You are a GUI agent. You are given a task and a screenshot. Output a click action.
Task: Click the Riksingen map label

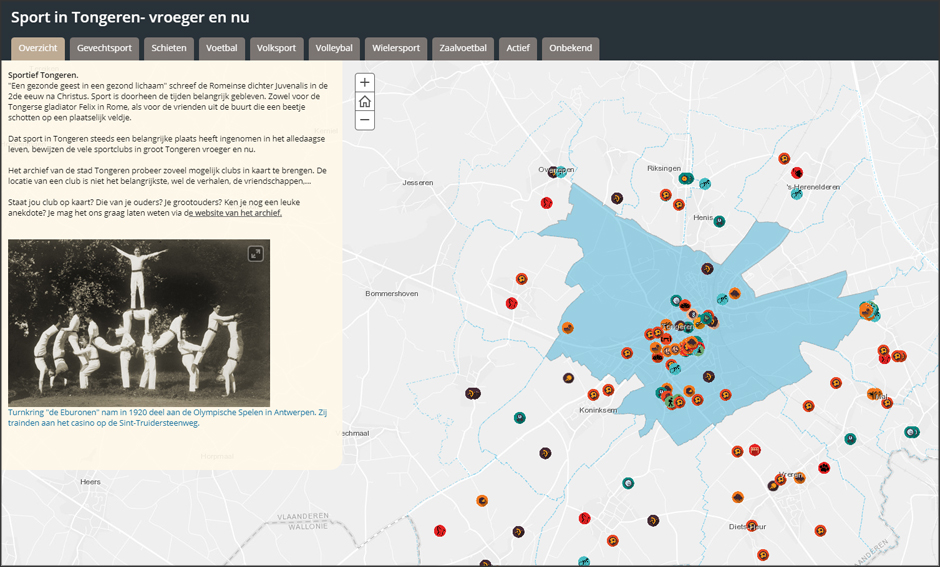pos(664,168)
